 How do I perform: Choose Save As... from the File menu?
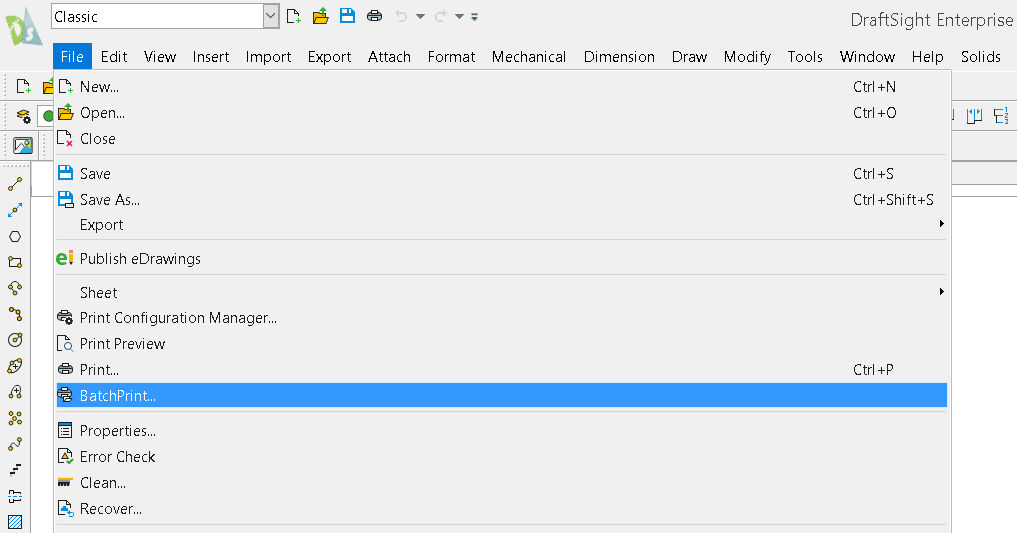click(501, 200)
